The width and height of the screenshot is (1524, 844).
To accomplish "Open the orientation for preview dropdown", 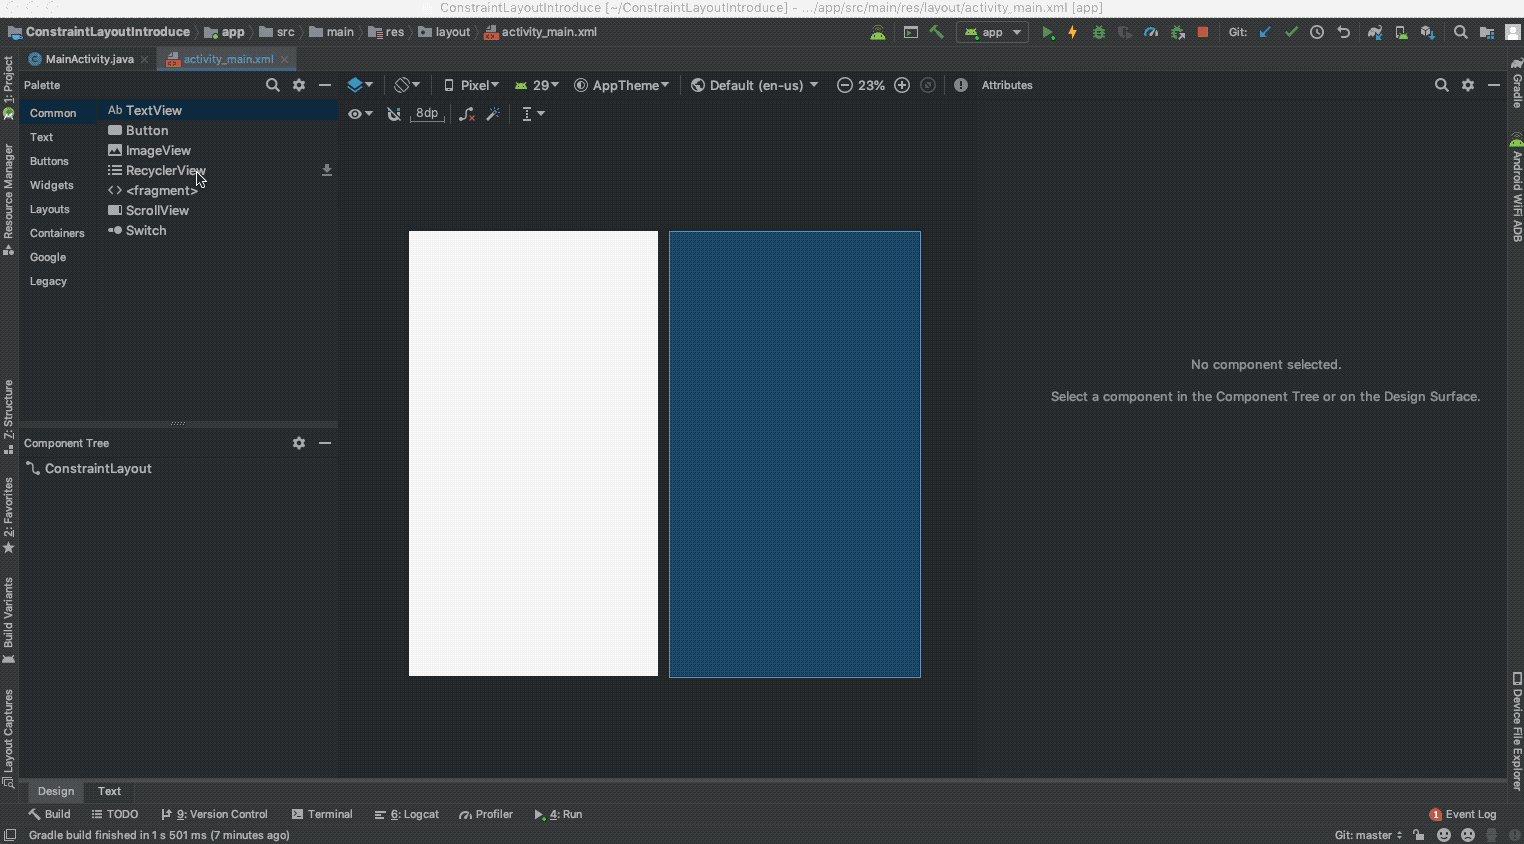I will [x=407, y=85].
